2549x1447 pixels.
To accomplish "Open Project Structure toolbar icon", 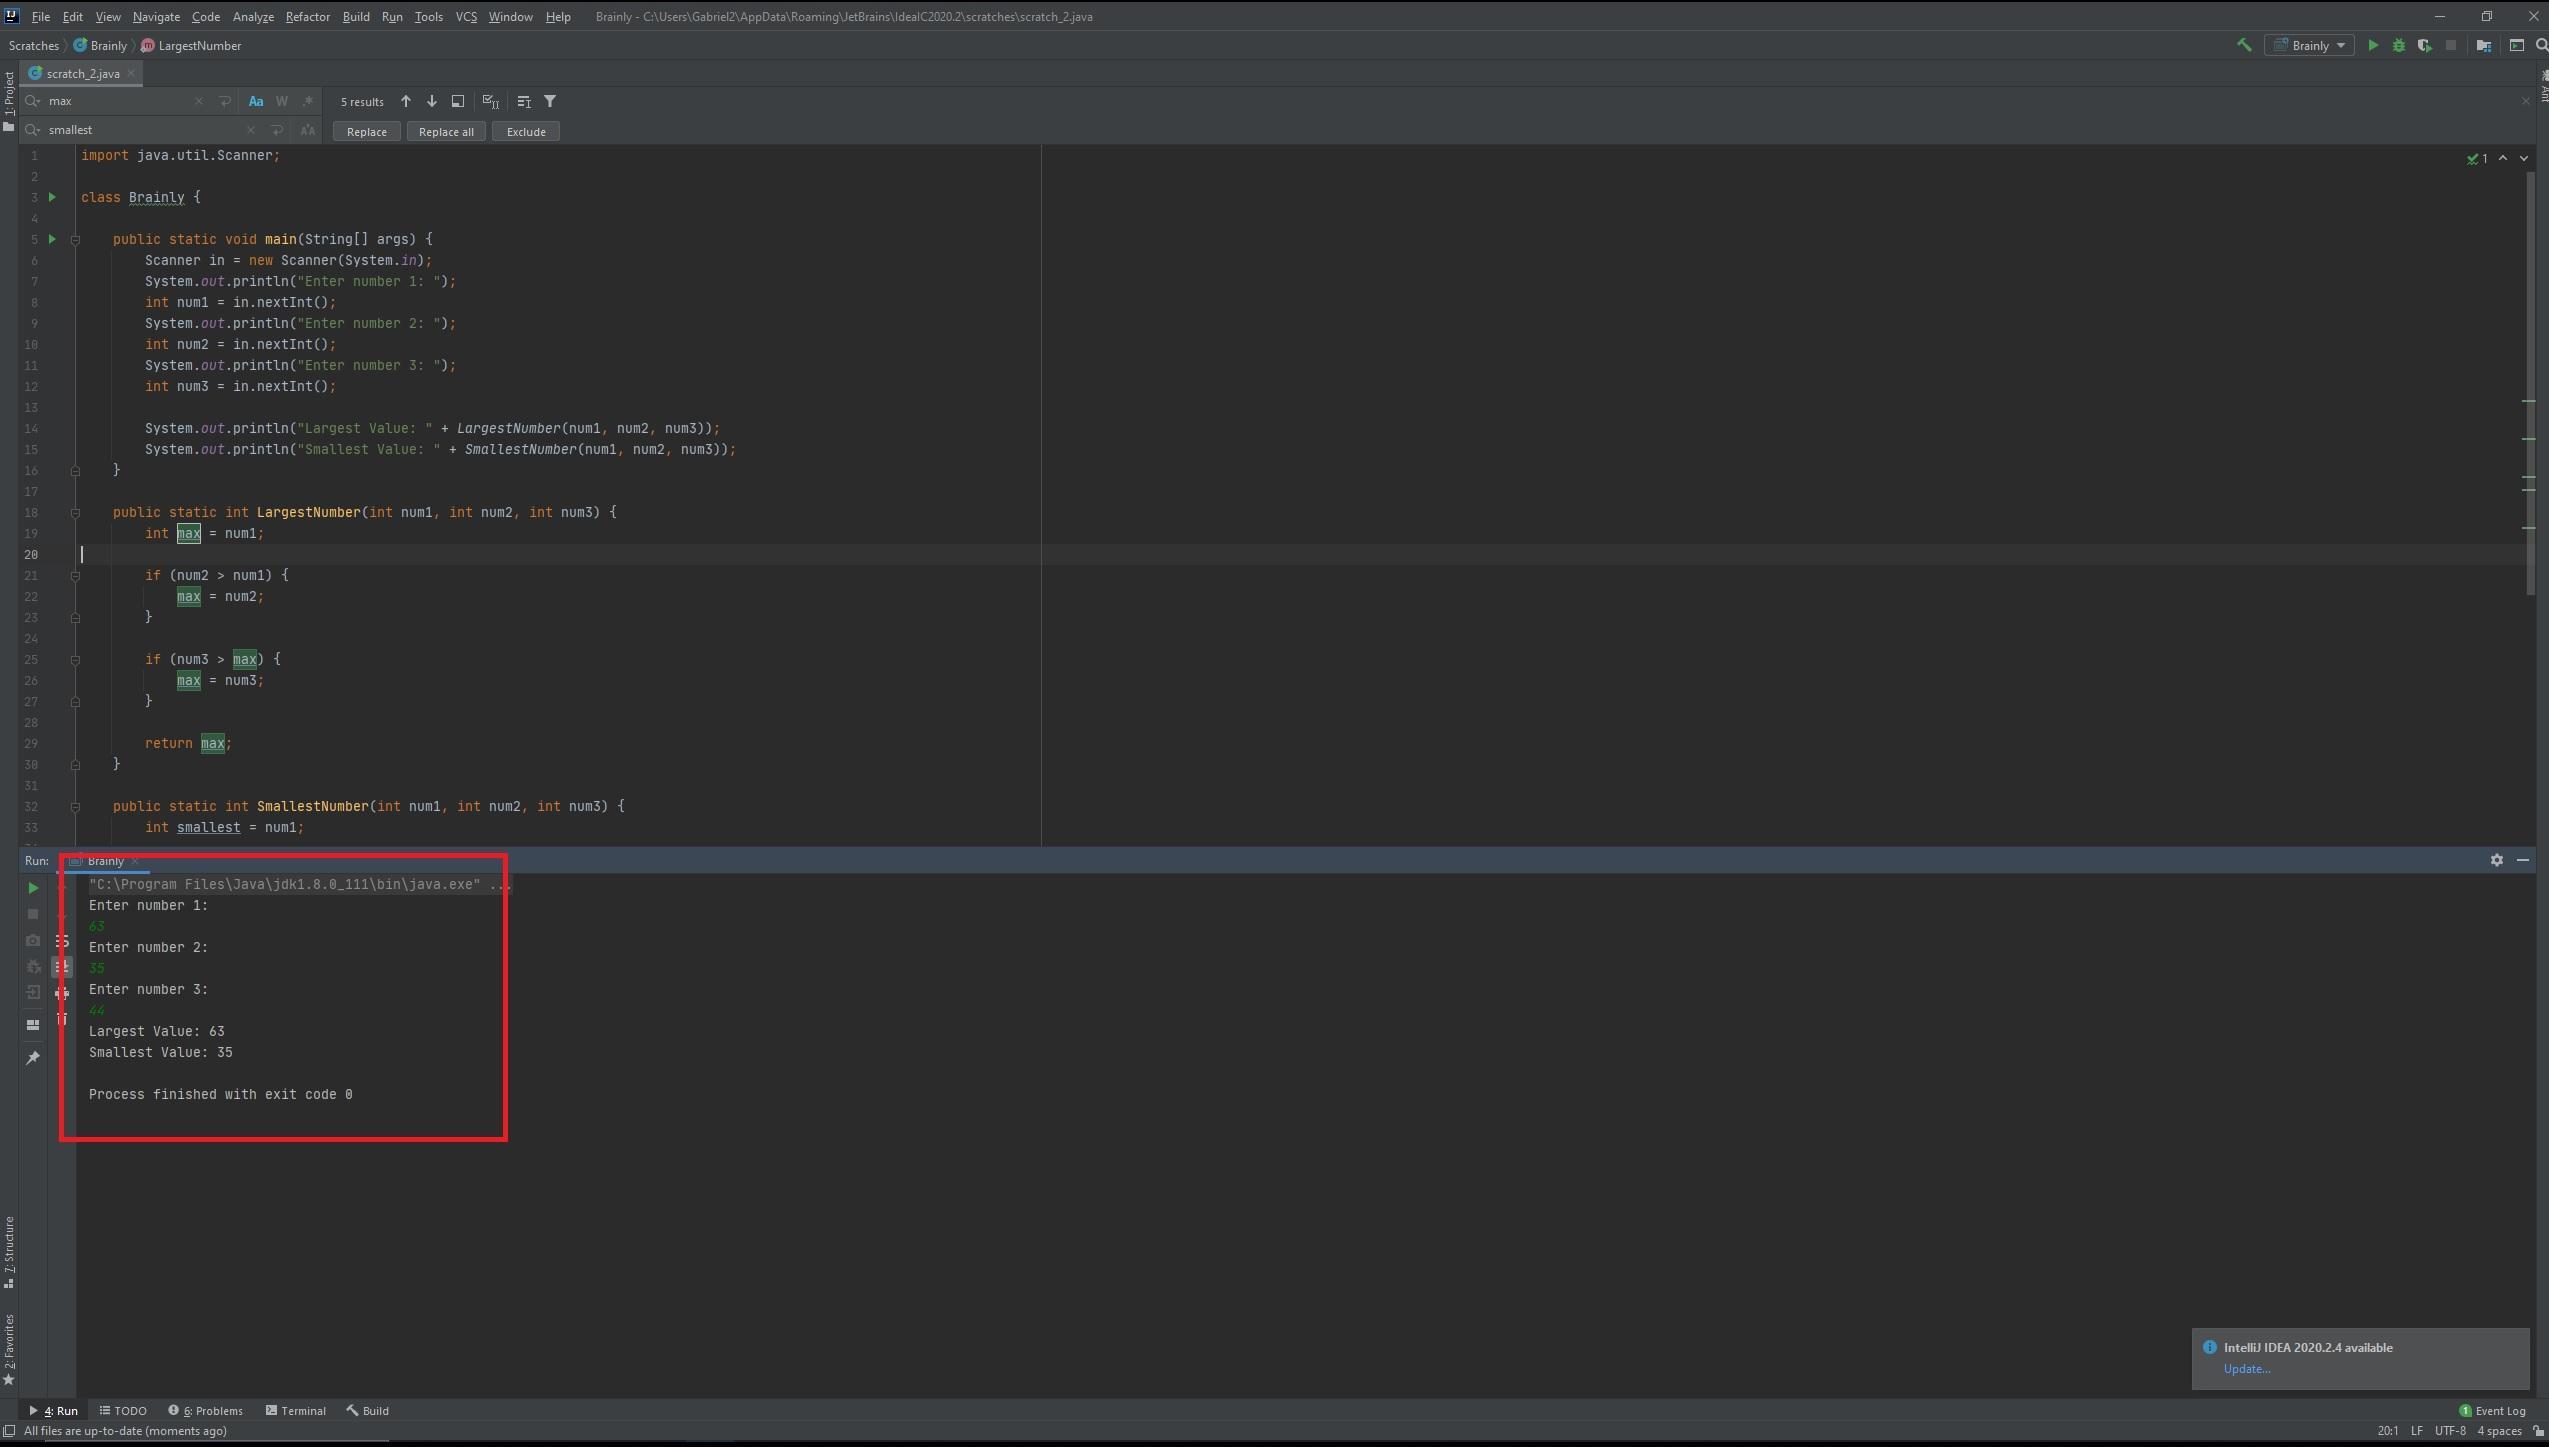I will pos(2483,45).
